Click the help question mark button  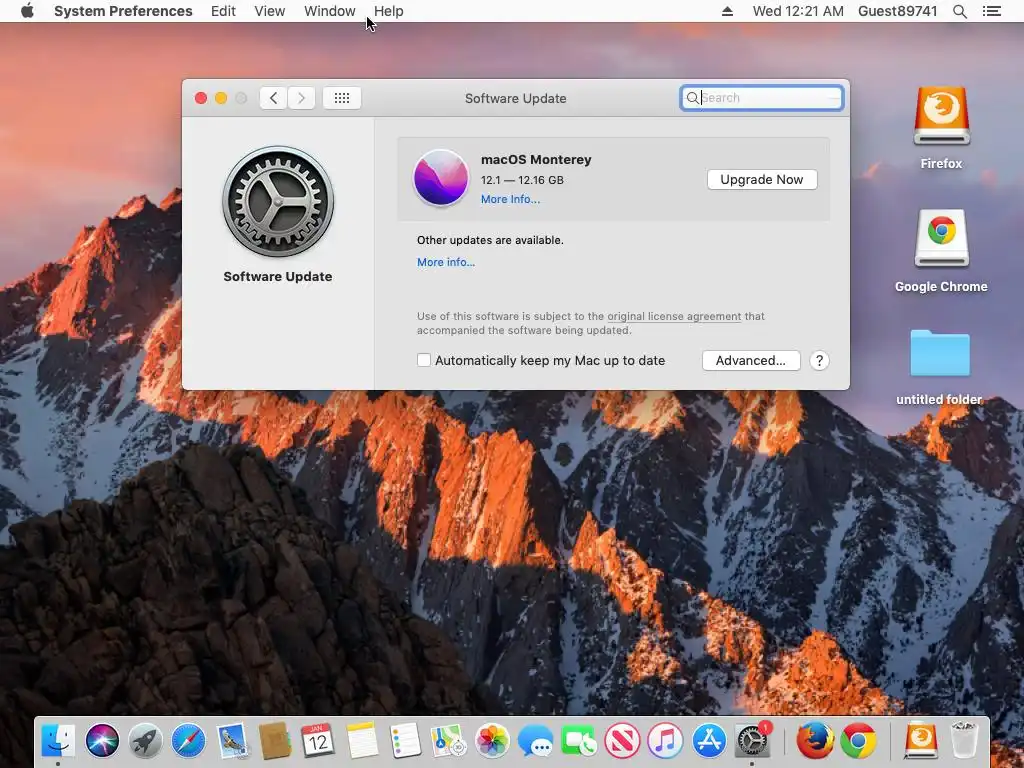tap(819, 360)
